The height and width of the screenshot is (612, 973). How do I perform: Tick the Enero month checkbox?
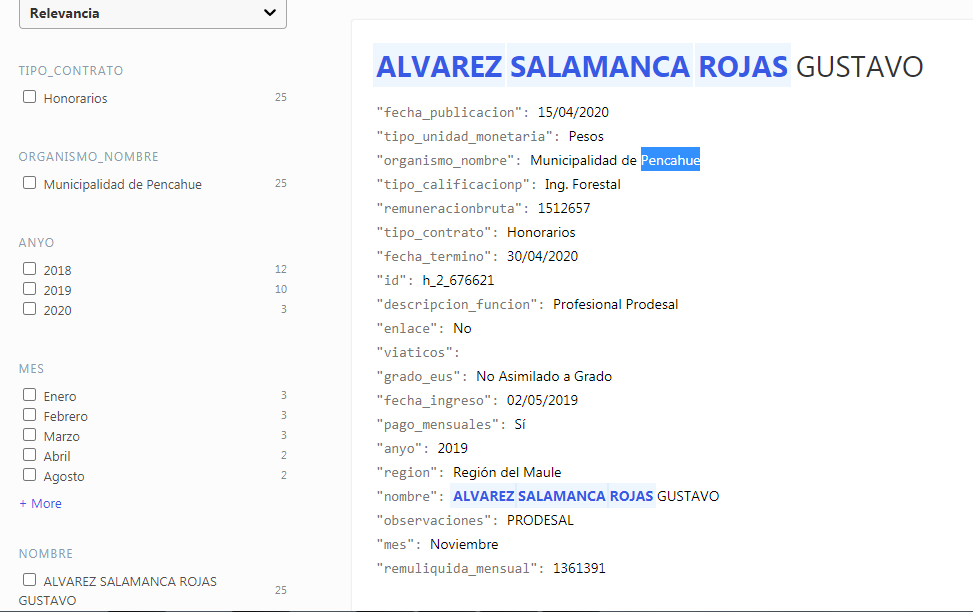click(29, 395)
